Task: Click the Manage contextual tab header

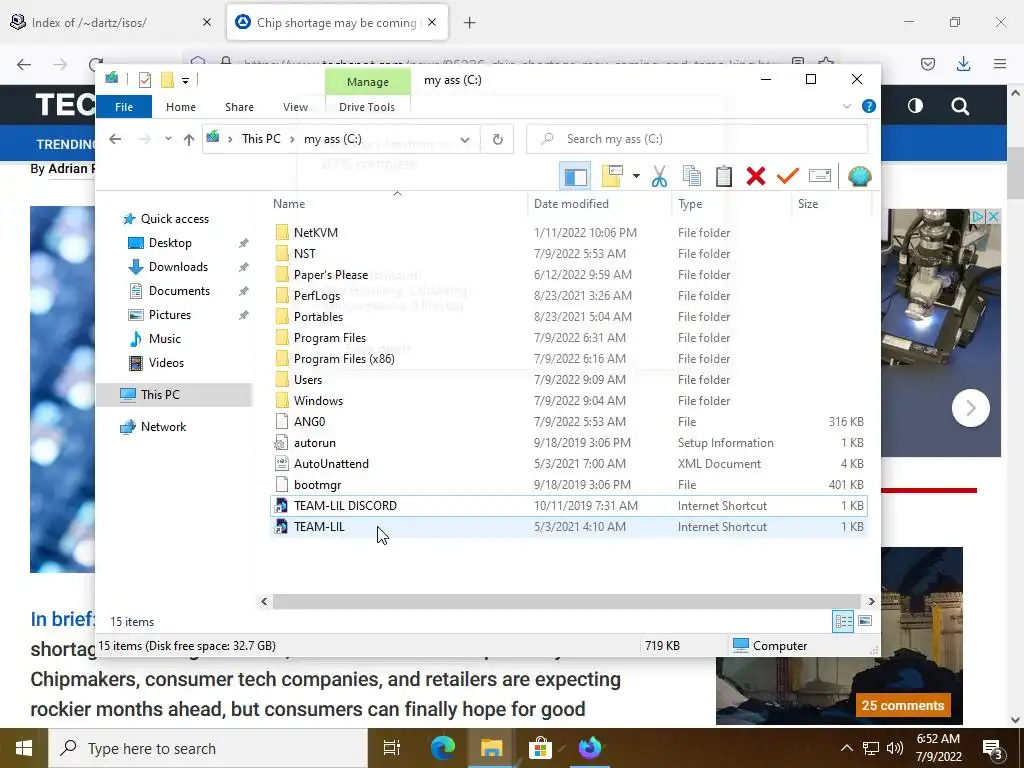Action: [x=368, y=82]
